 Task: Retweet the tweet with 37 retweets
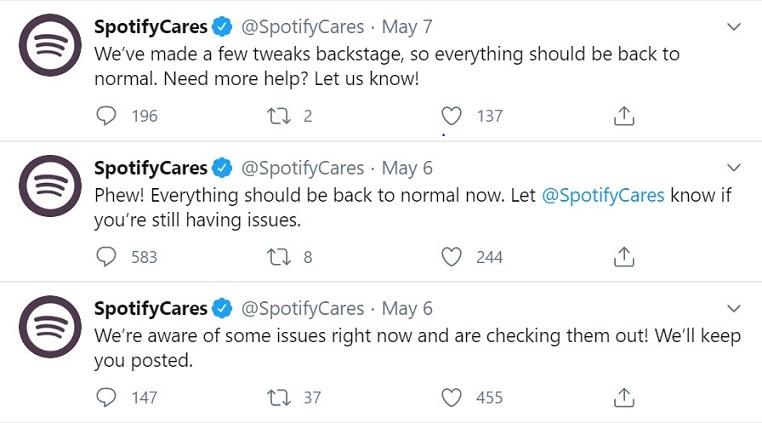[x=279, y=398]
